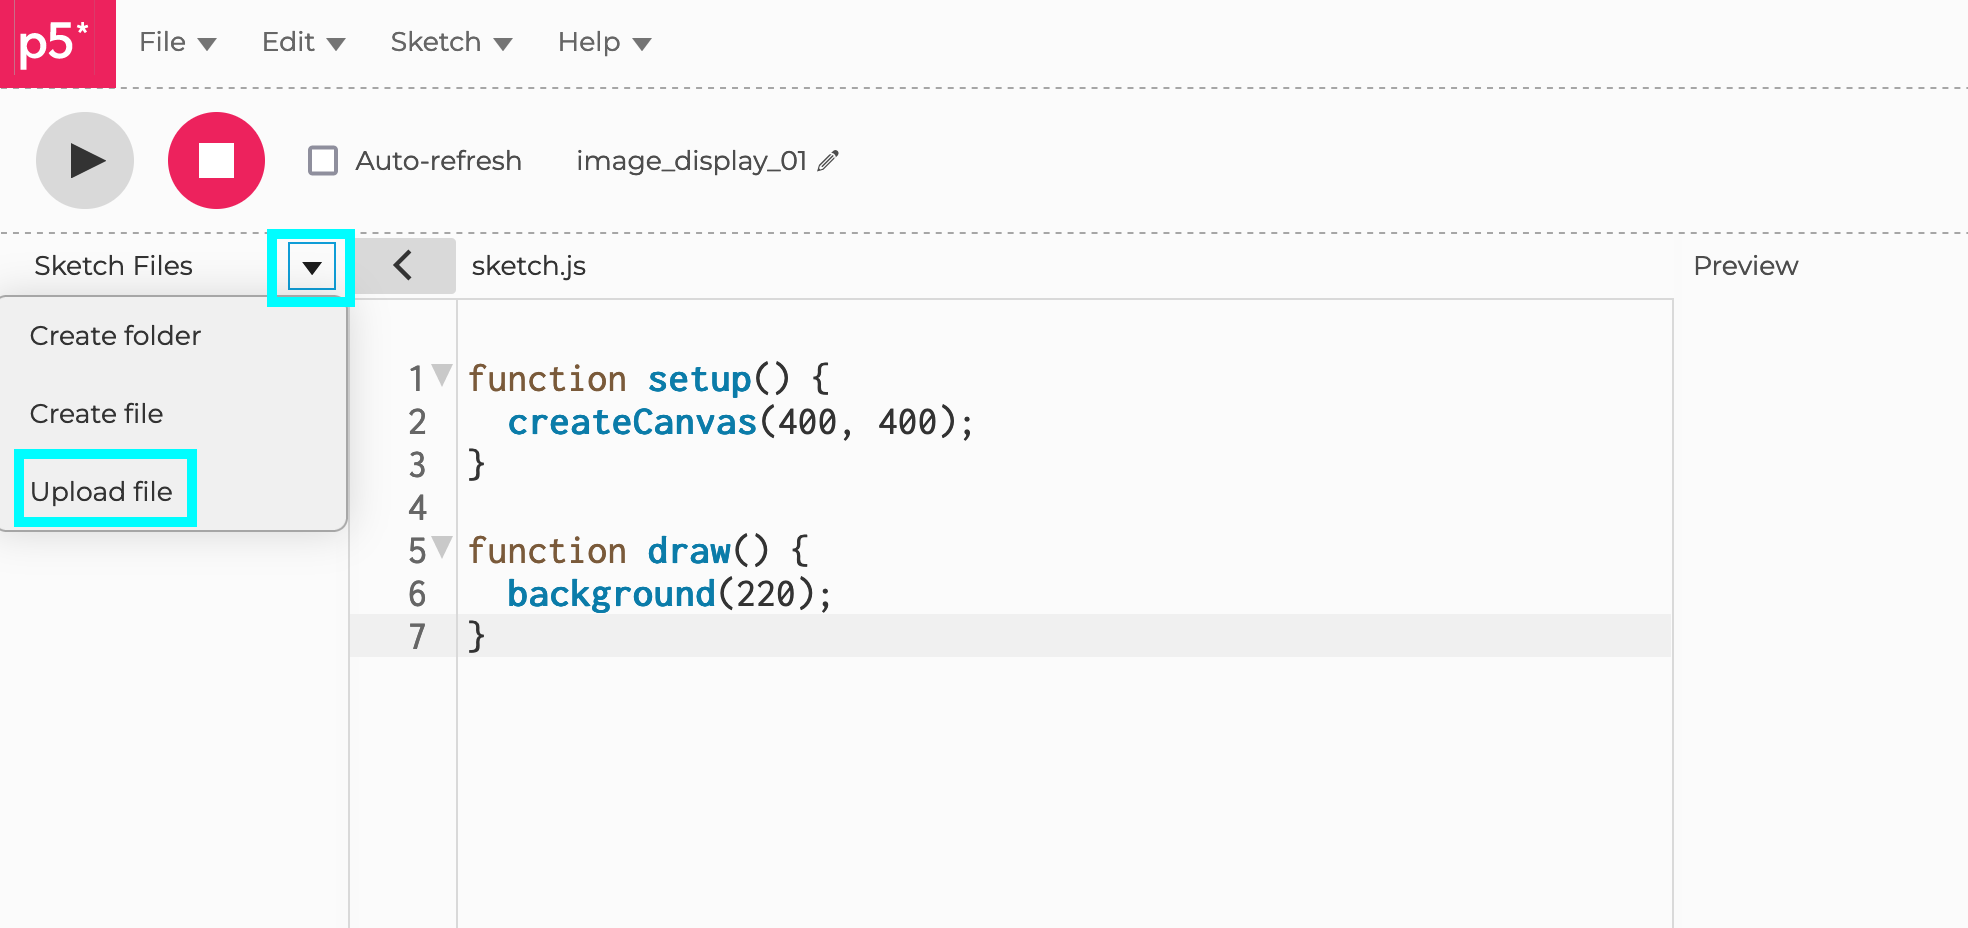This screenshot has width=1968, height=928.
Task: Open the Edit menu
Action: click(x=302, y=42)
